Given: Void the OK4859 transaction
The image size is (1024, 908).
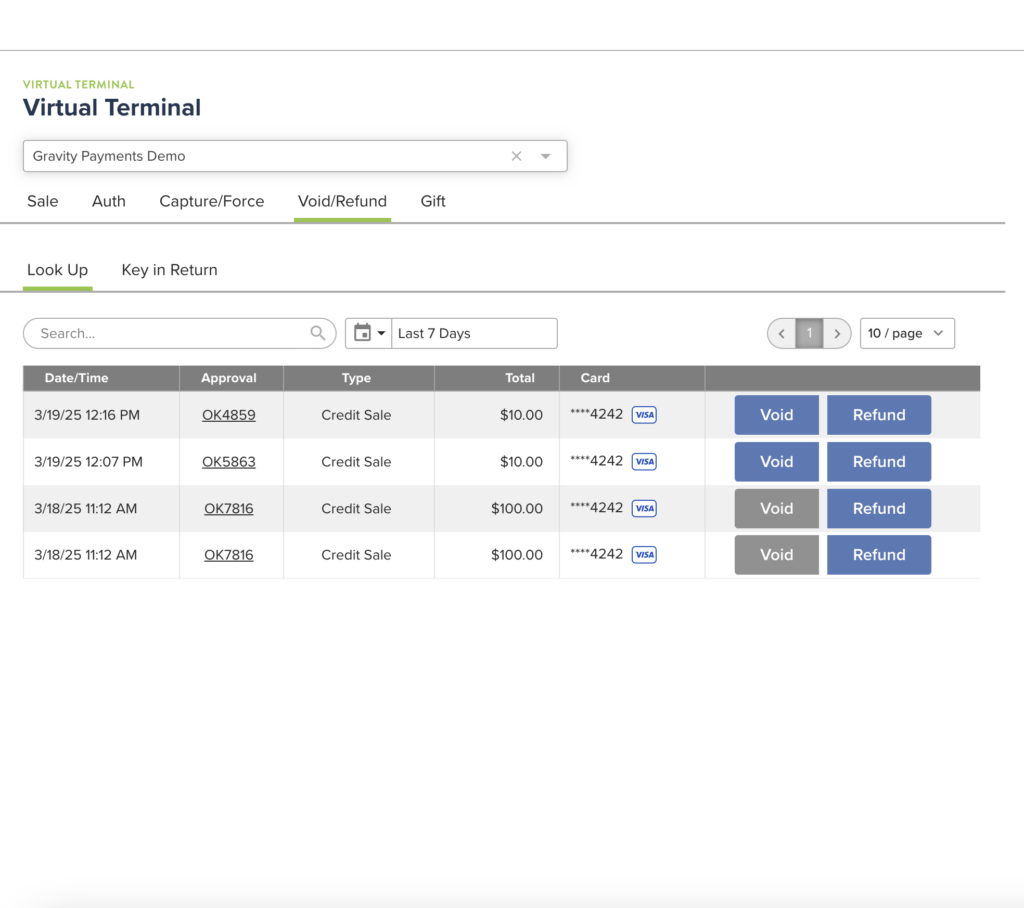Looking at the screenshot, I should (776, 415).
